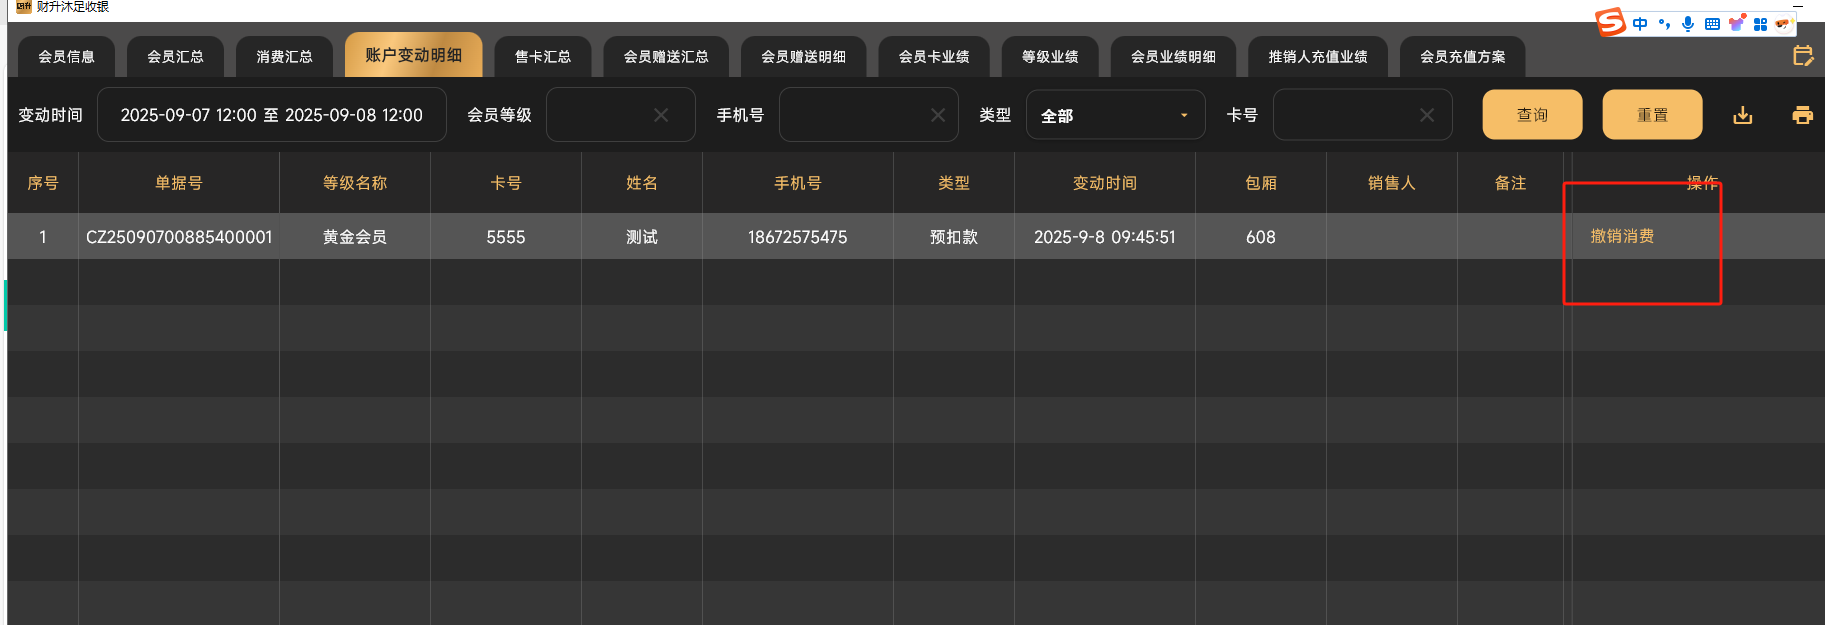1825x625 pixels.
Task: Click the 黄金会员 cell
Action: click(355, 237)
